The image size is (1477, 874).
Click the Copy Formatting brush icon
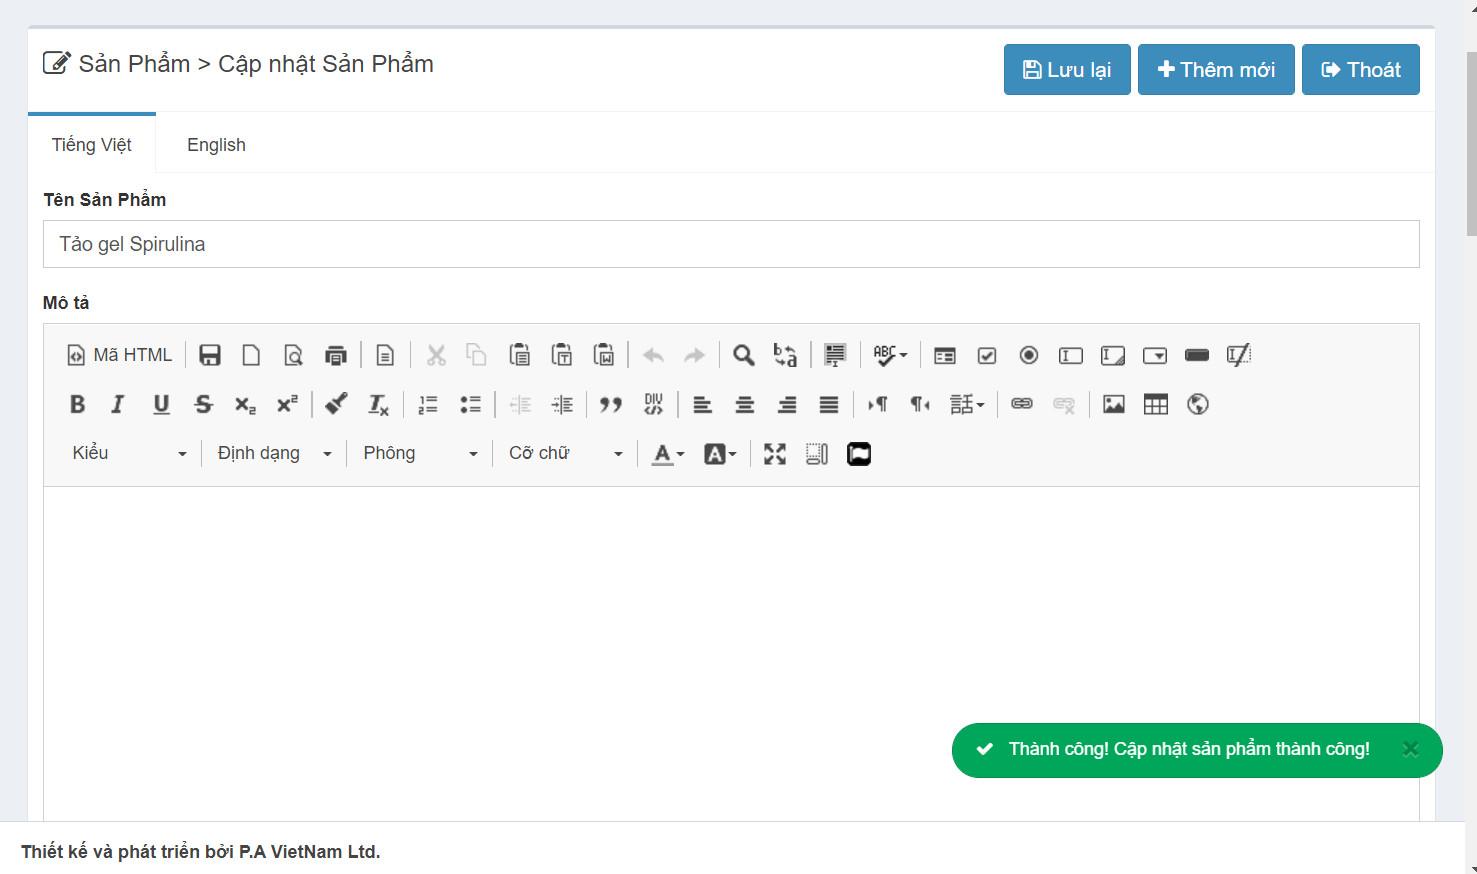pyautogui.click(x=336, y=404)
